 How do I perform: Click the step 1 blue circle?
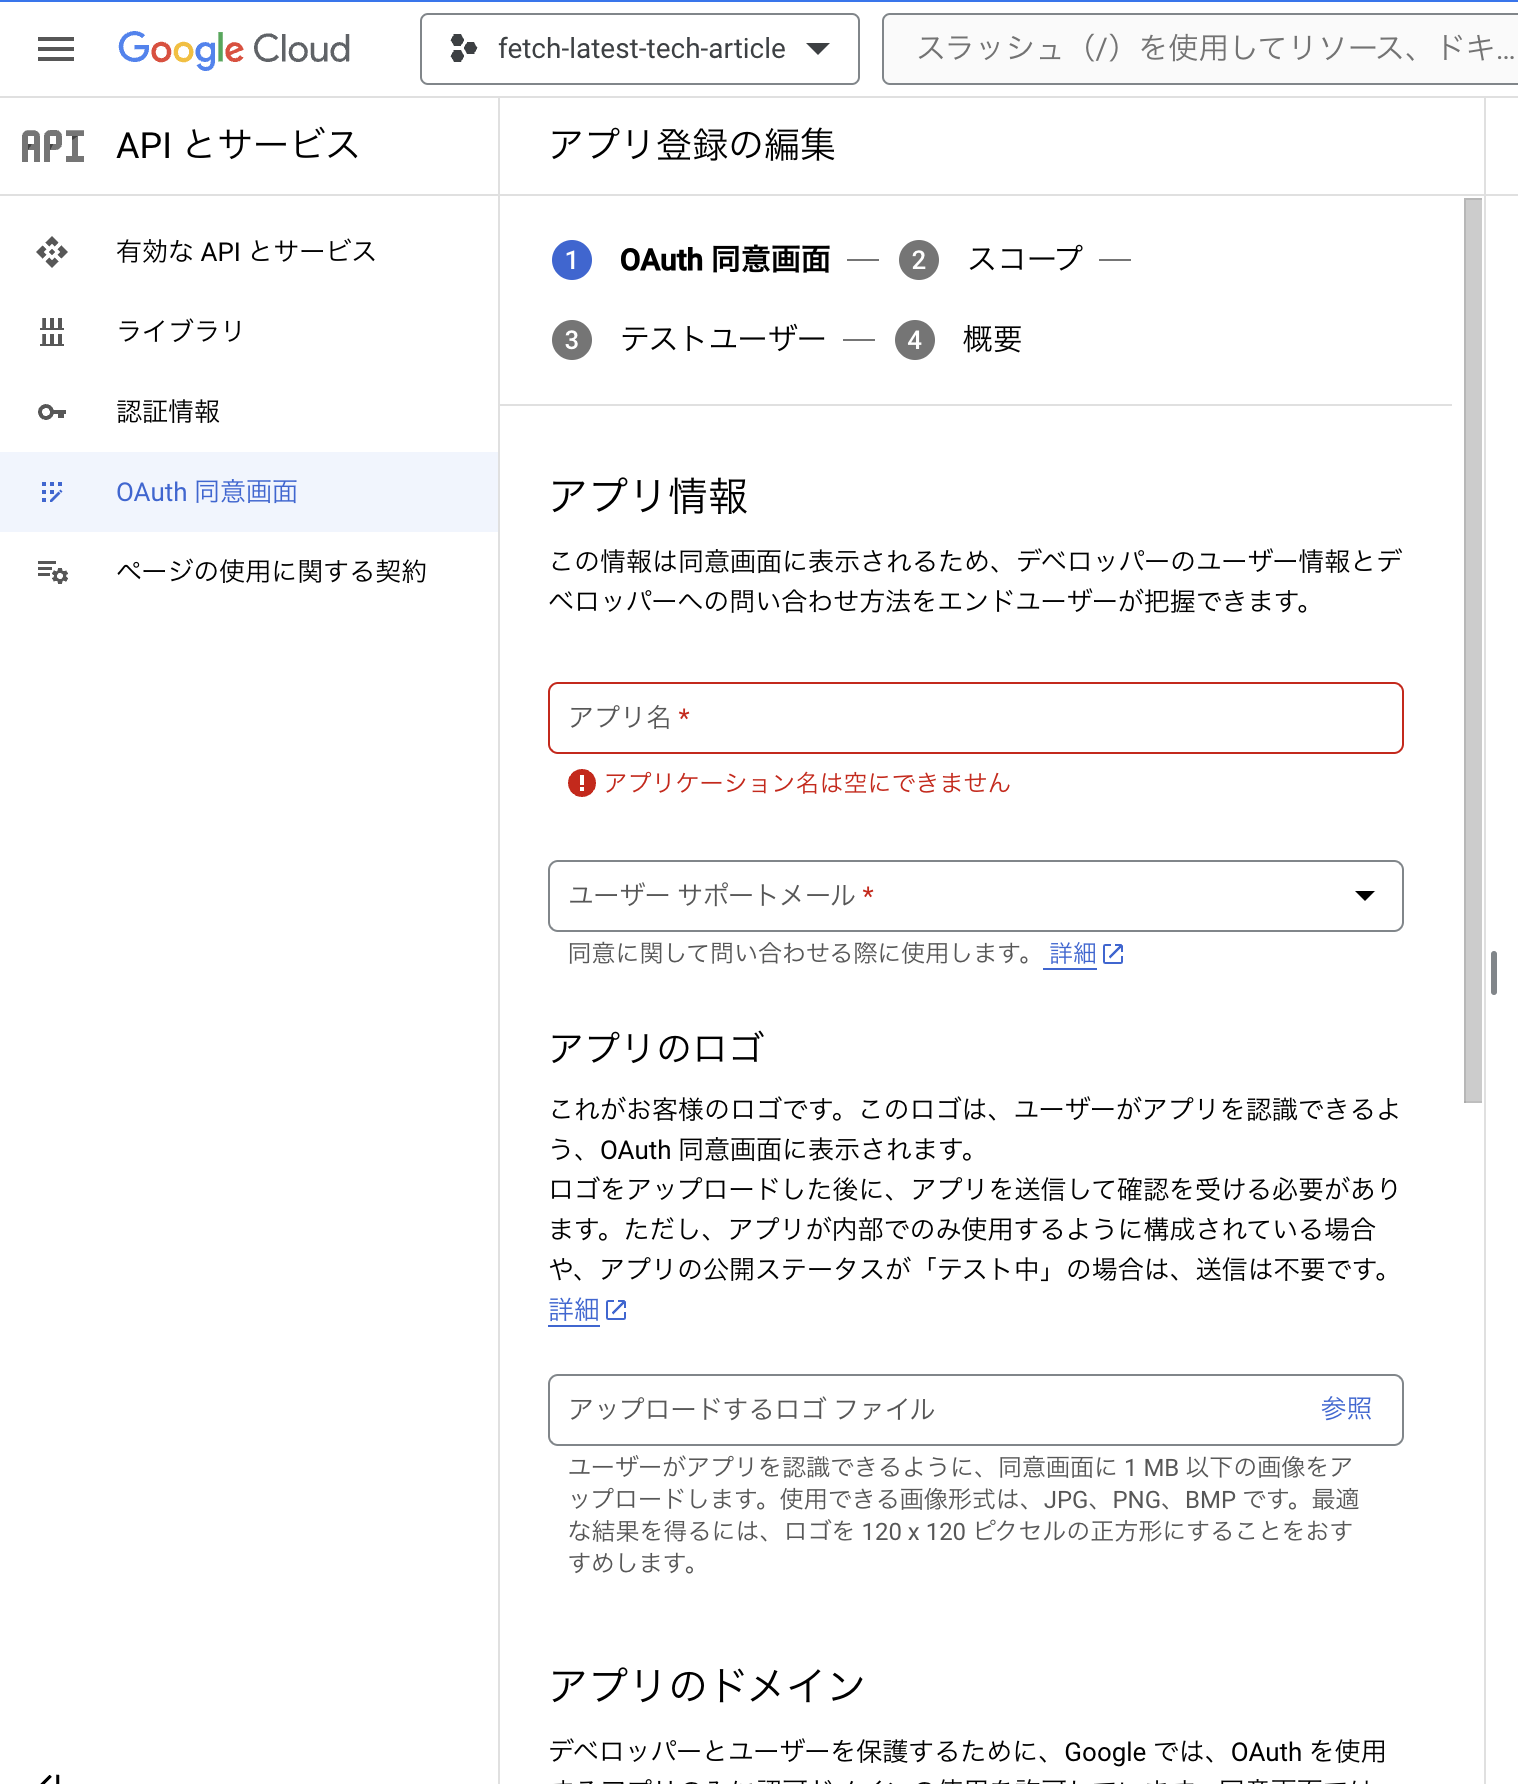(x=572, y=260)
